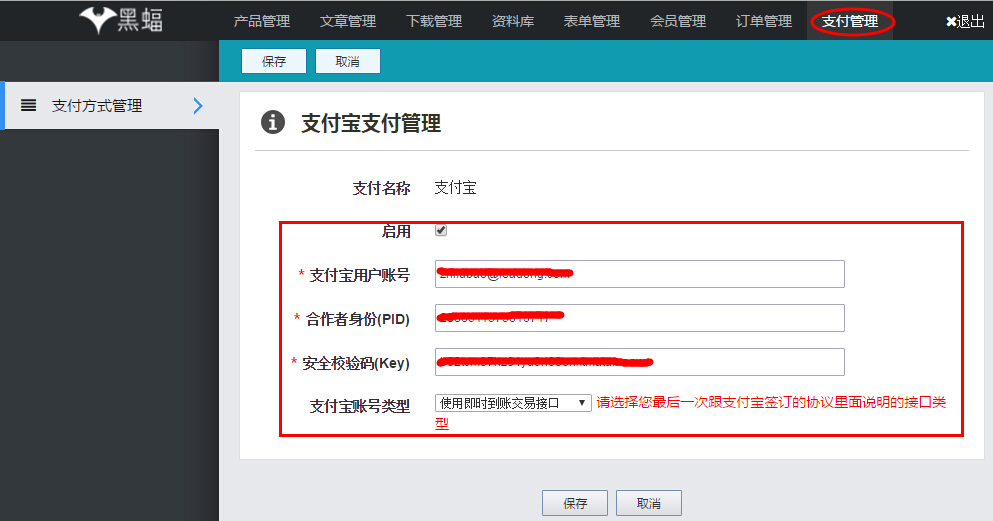
Task: Open the 产品管理 menu
Action: click(x=262, y=22)
